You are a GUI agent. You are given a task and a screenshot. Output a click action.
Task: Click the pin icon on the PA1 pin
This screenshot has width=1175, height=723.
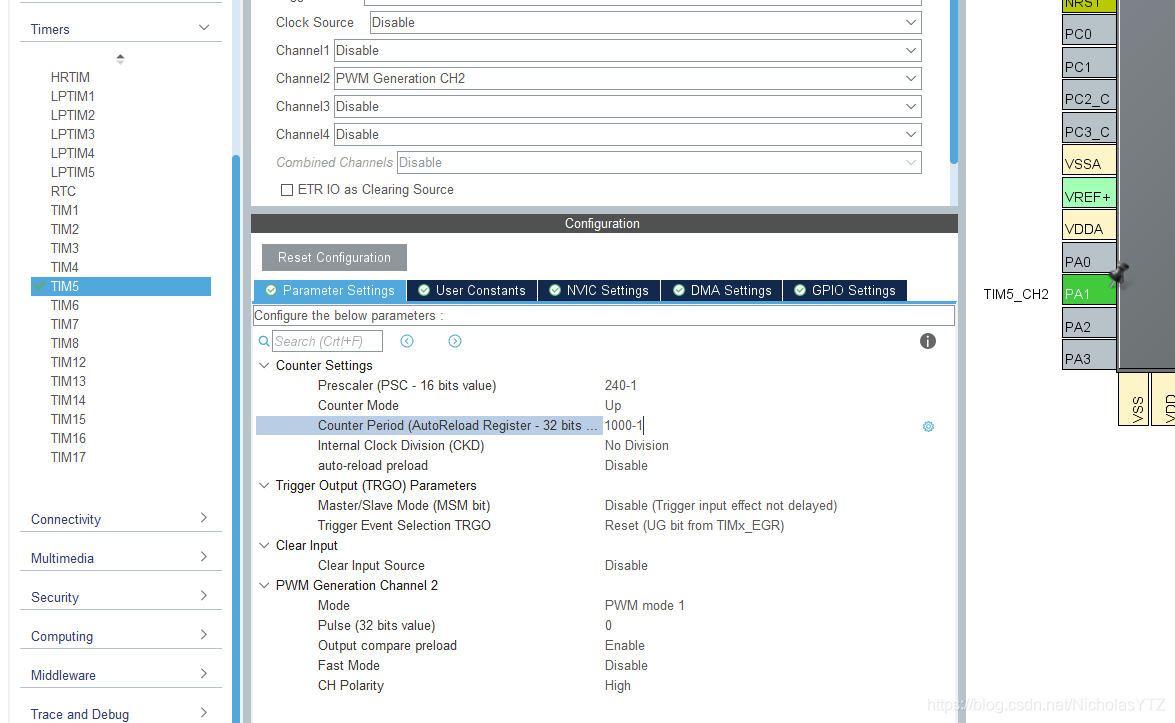click(x=1120, y=274)
